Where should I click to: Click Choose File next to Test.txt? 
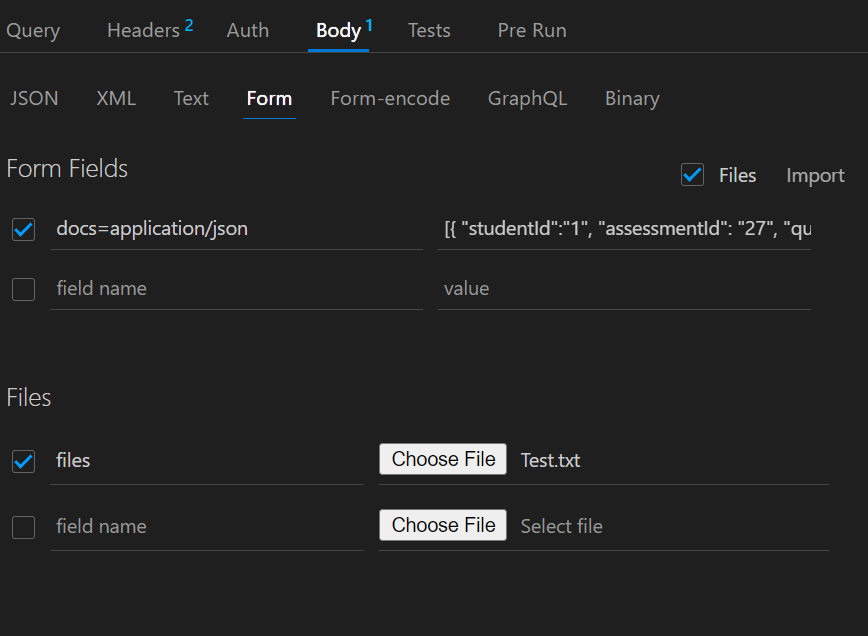click(442, 459)
